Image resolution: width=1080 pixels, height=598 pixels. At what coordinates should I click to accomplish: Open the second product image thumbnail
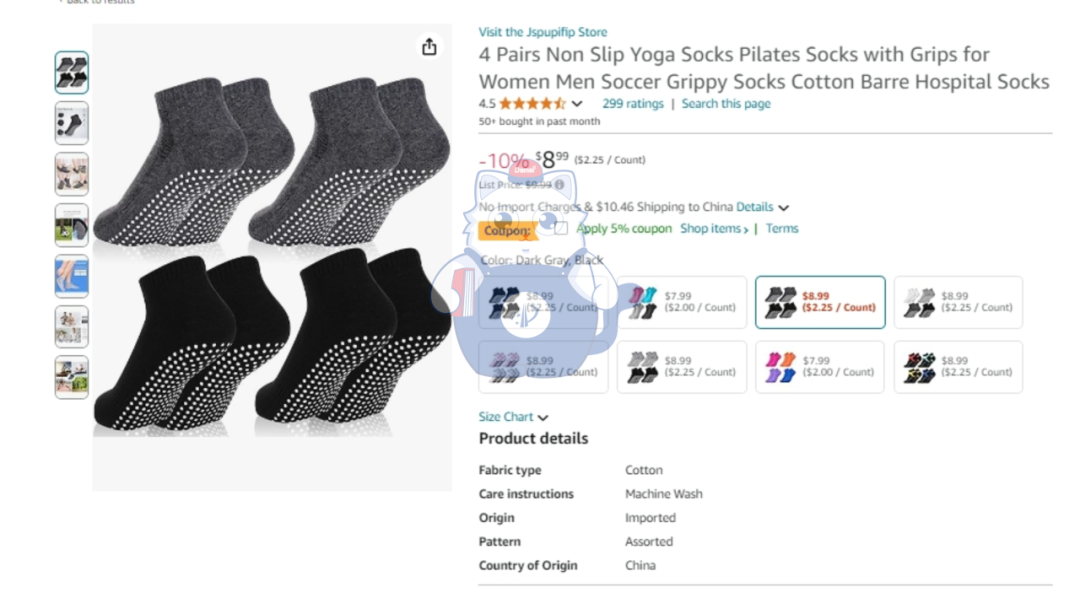point(71,123)
